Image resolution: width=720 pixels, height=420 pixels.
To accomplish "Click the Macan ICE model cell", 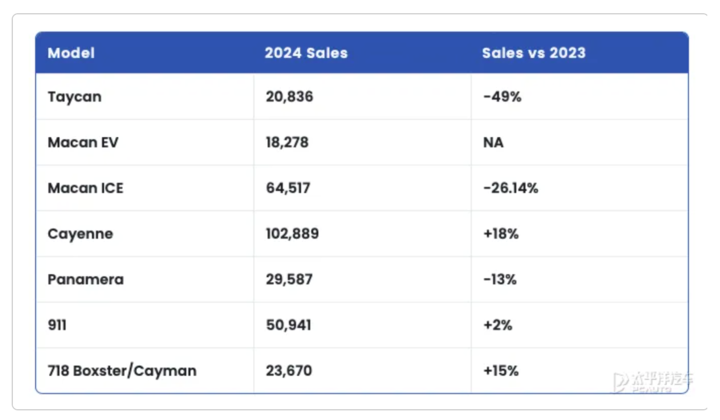I will (x=86, y=188).
